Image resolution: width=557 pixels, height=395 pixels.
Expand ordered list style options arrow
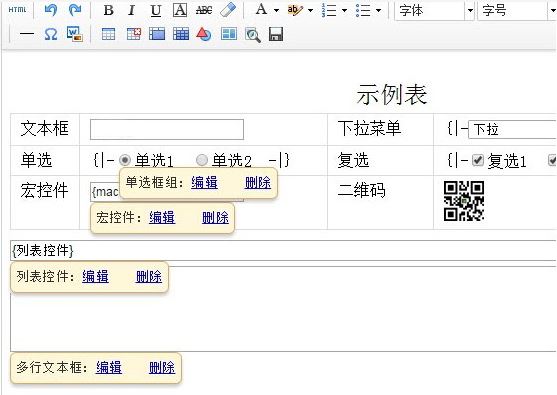[x=344, y=11]
